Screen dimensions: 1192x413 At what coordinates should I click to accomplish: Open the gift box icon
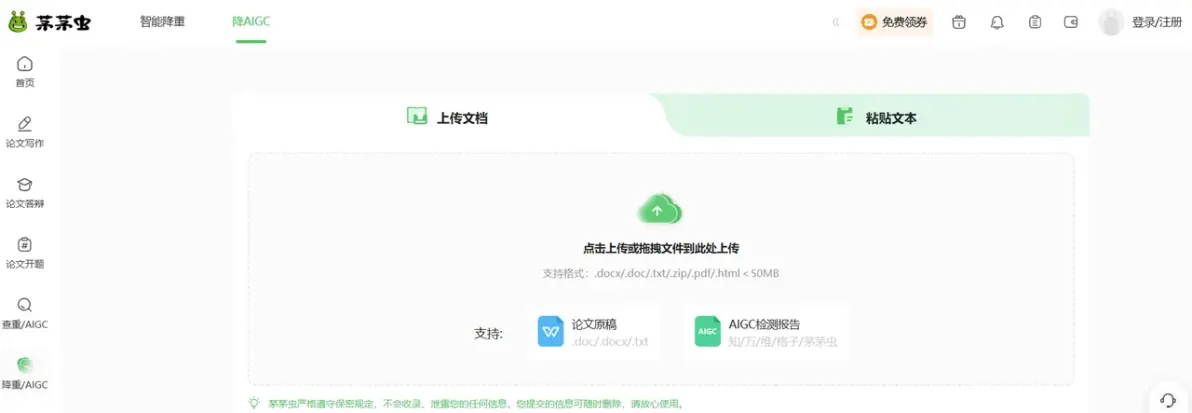[x=959, y=22]
